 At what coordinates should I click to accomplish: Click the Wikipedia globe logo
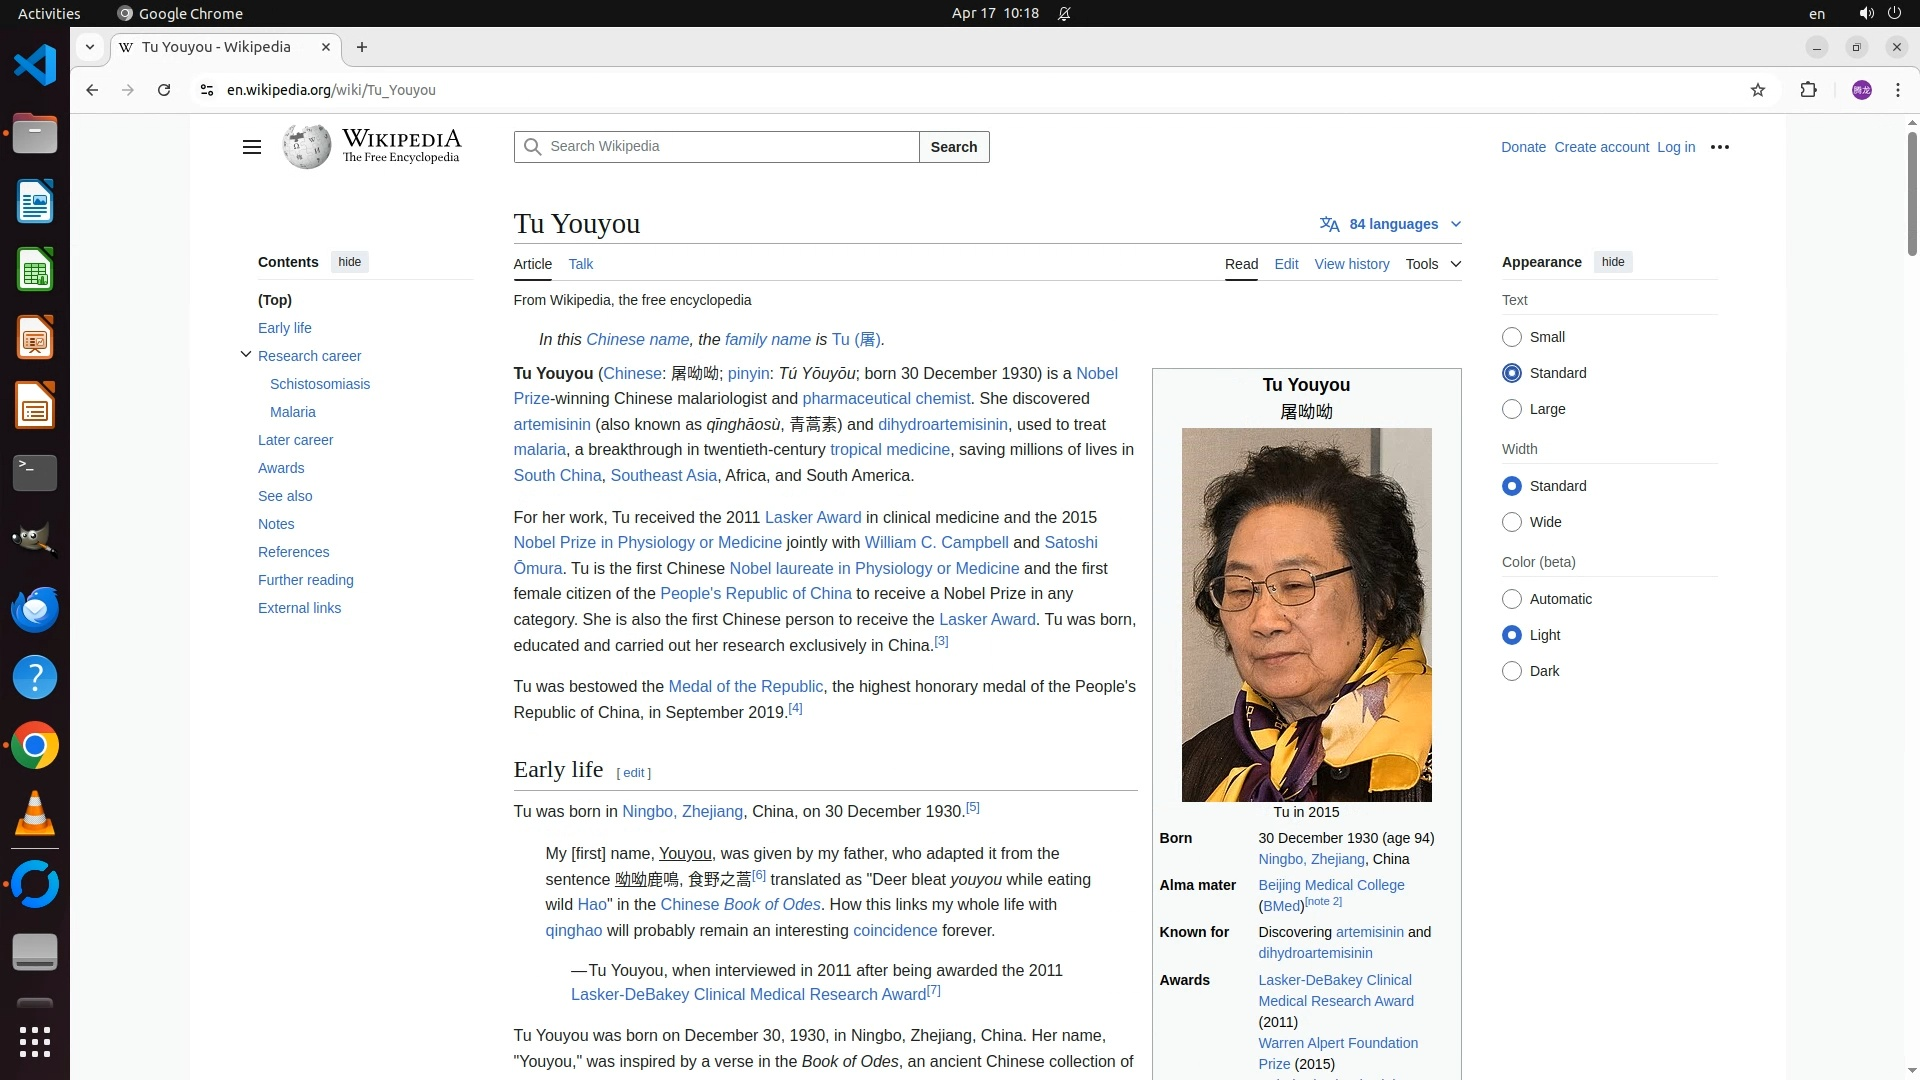pyautogui.click(x=307, y=147)
